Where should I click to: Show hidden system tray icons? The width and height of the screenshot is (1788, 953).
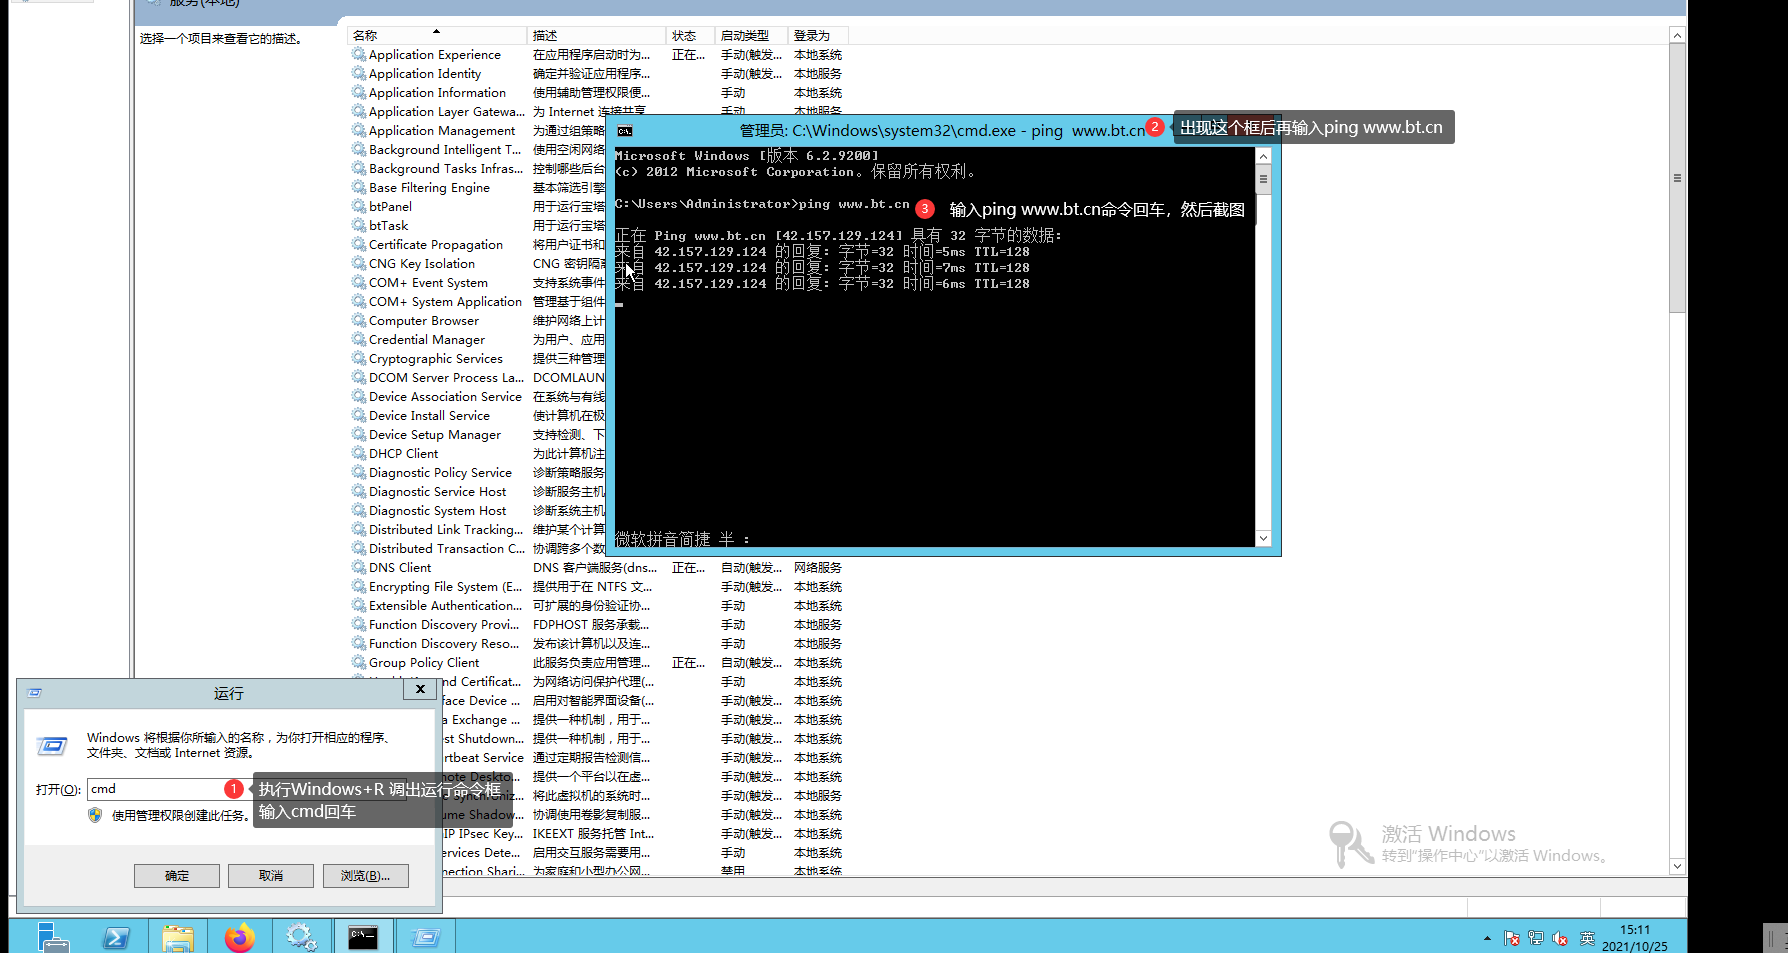pyautogui.click(x=1487, y=938)
